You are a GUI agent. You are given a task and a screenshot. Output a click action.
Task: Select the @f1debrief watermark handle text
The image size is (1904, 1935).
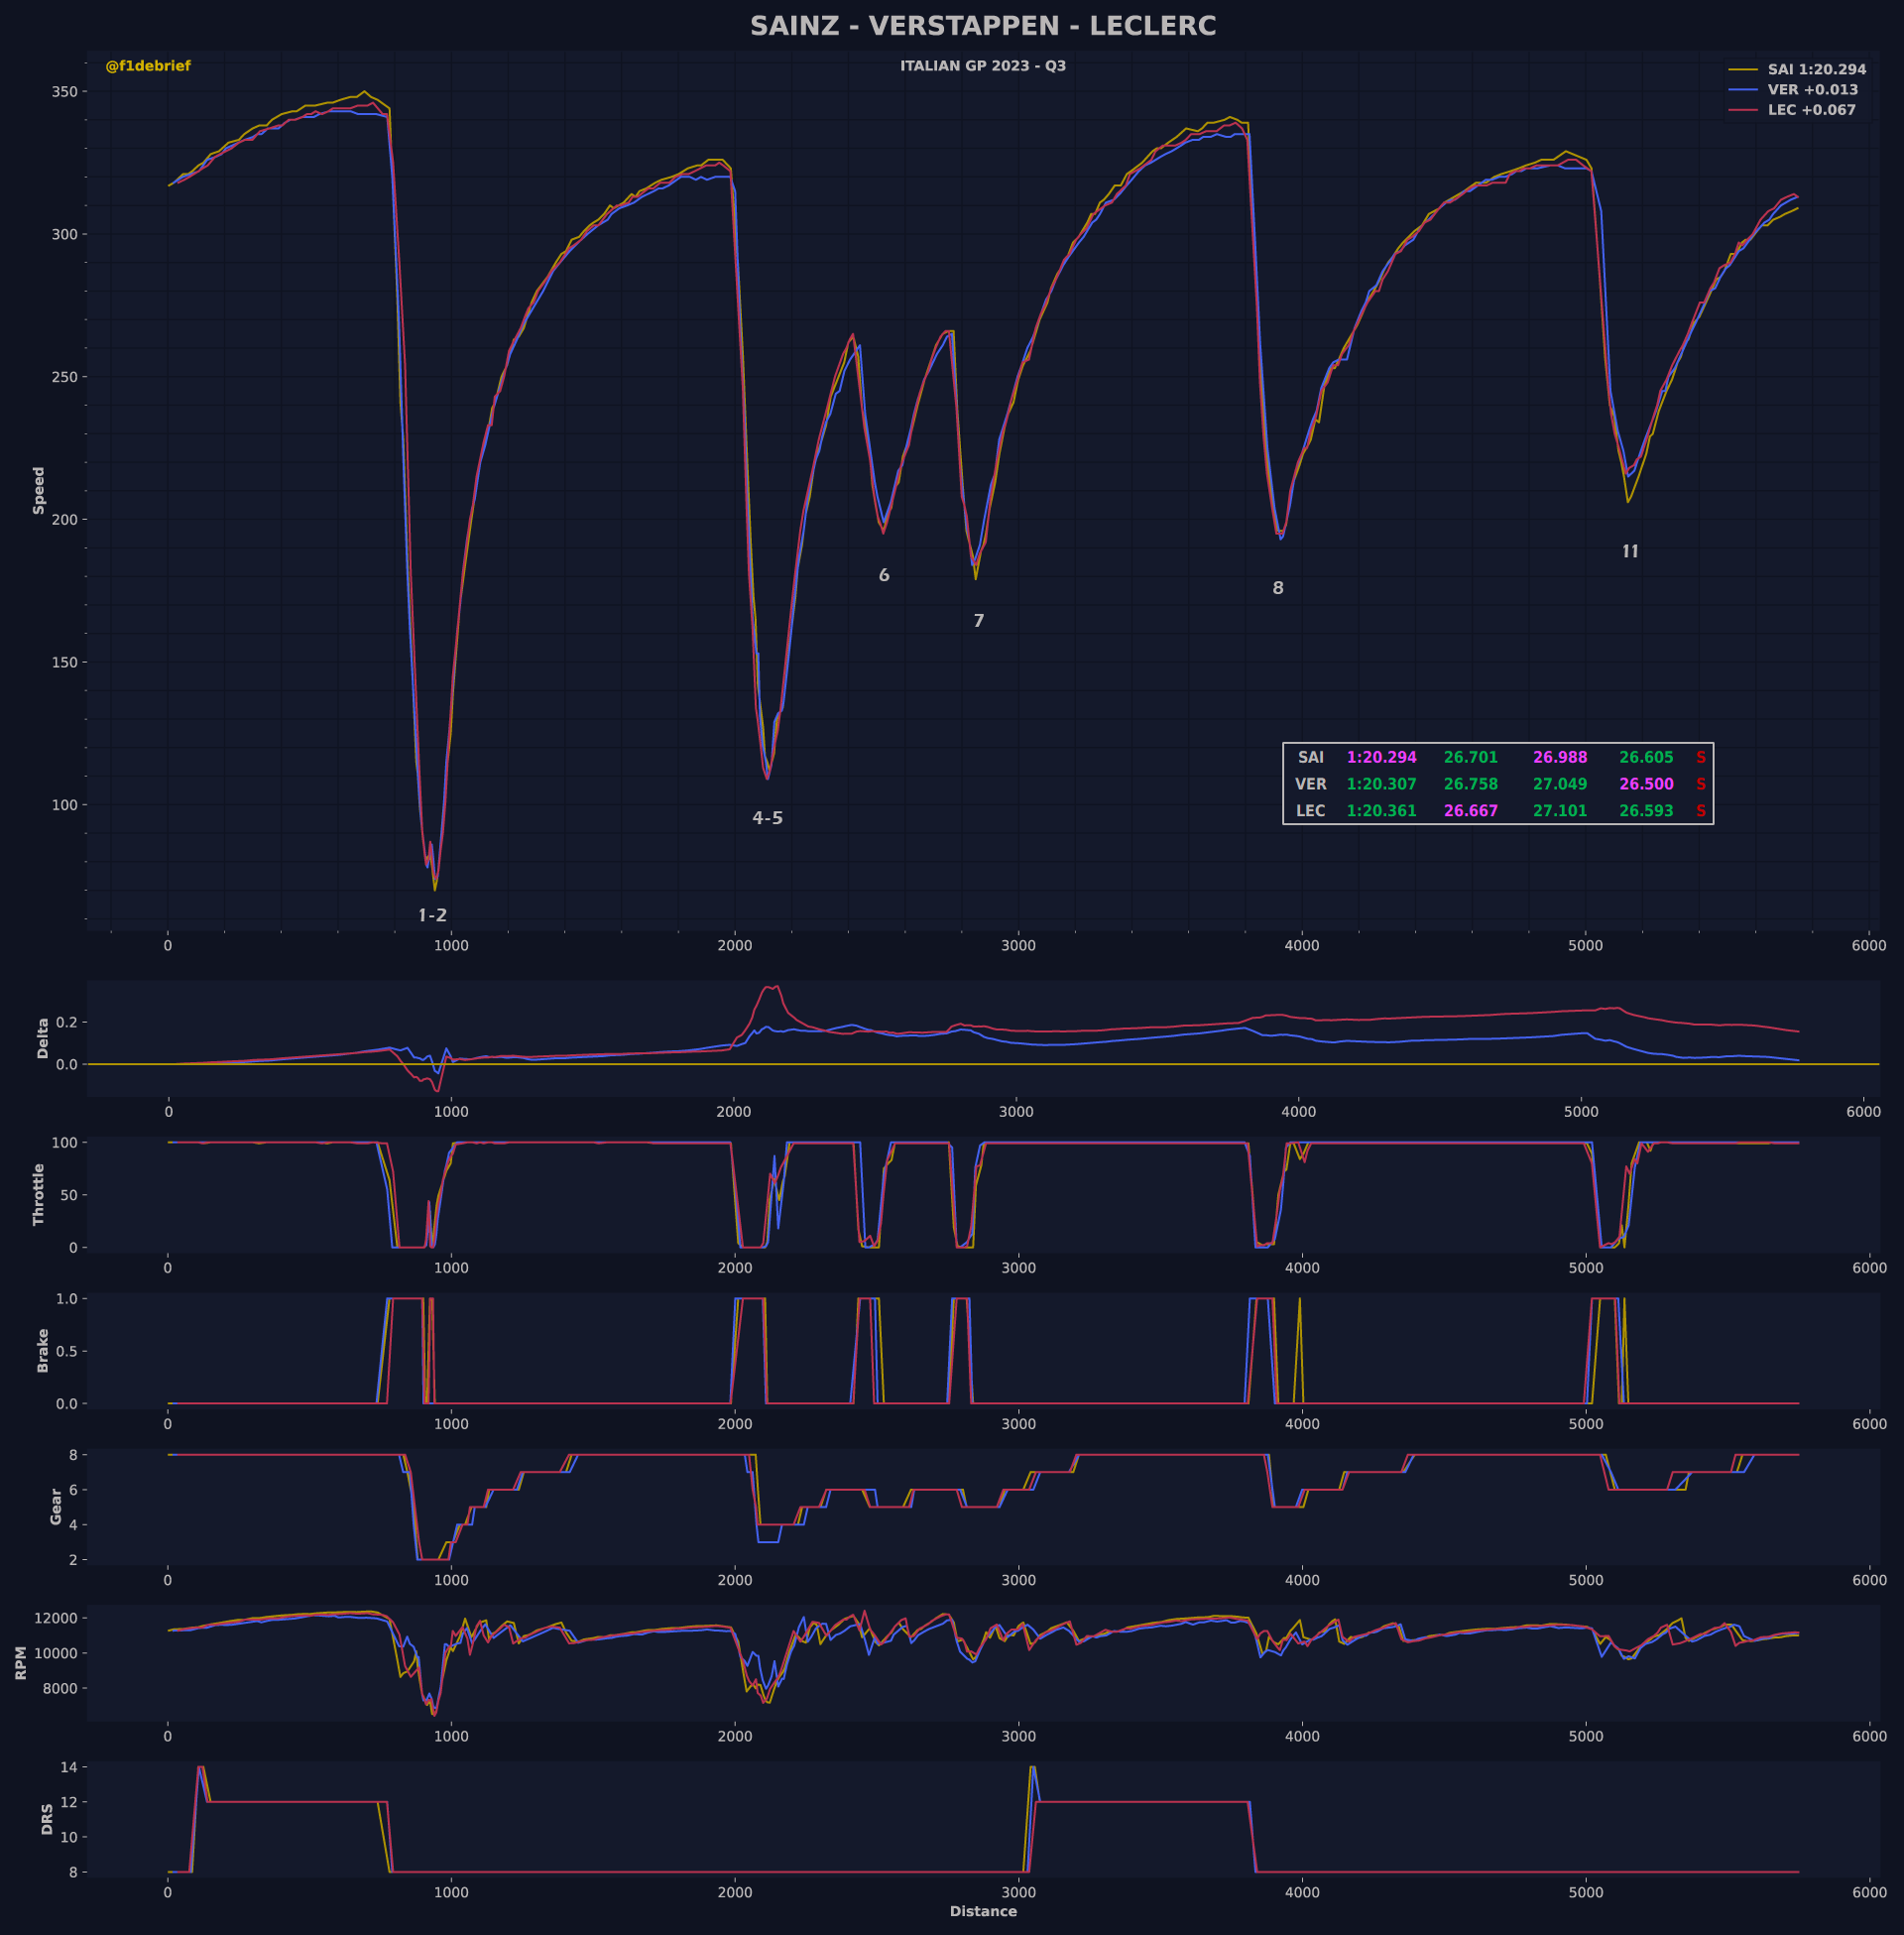coord(148,66)
